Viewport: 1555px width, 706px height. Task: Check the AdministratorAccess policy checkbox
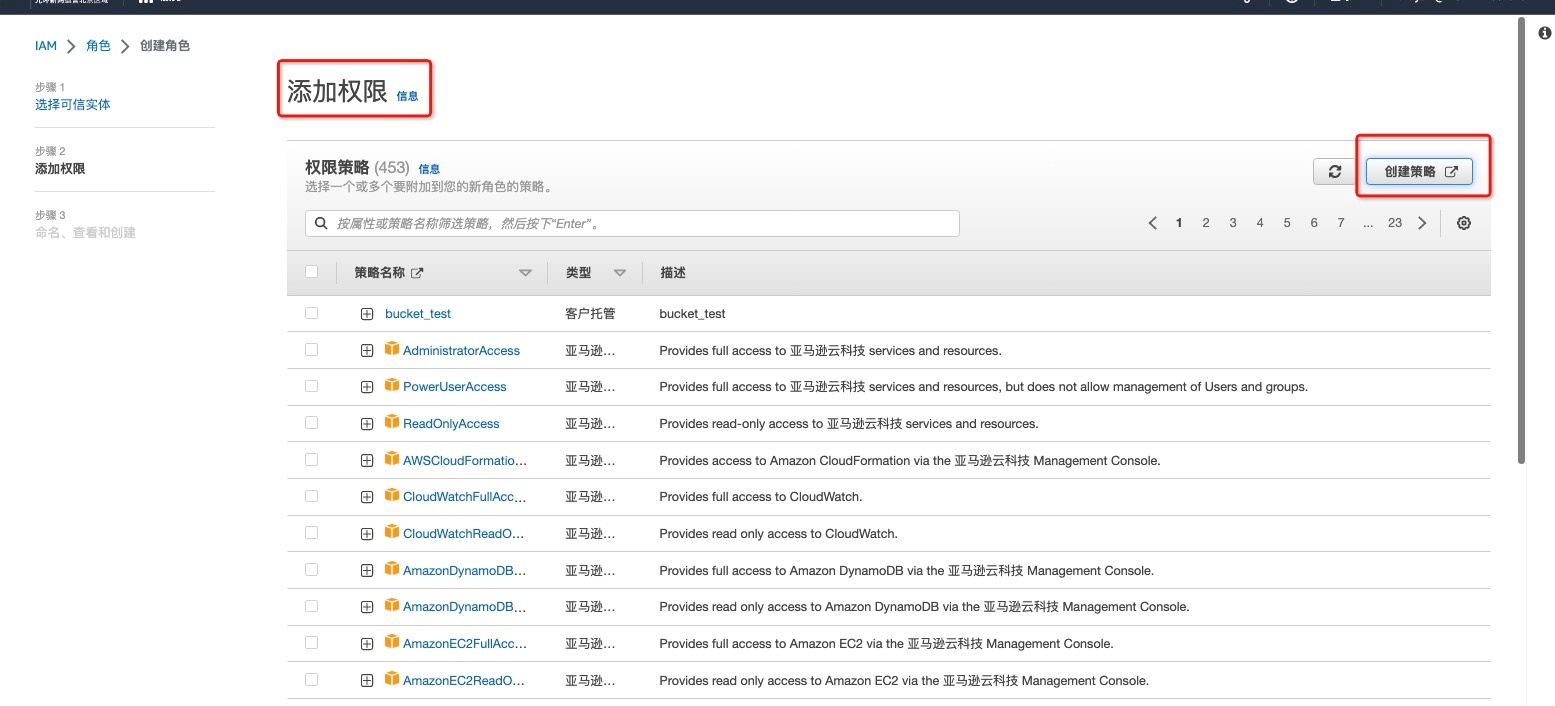coord(311,350)
